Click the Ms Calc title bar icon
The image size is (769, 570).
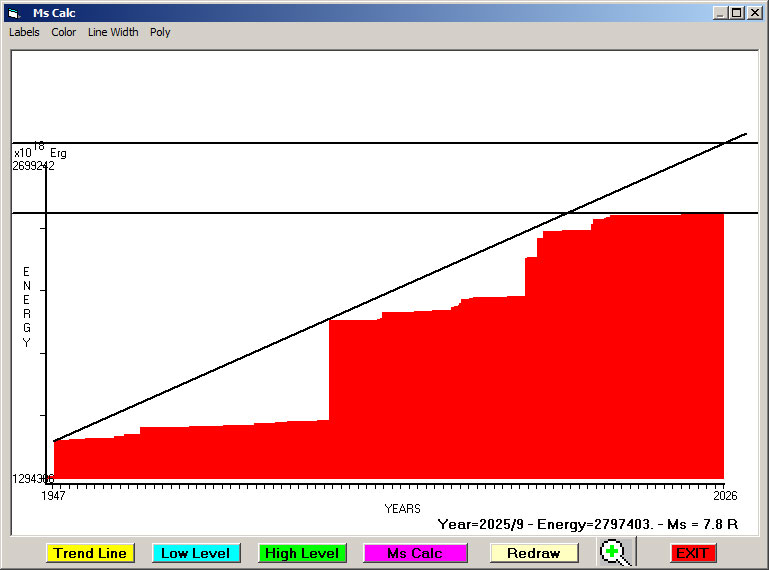[13, 12]
